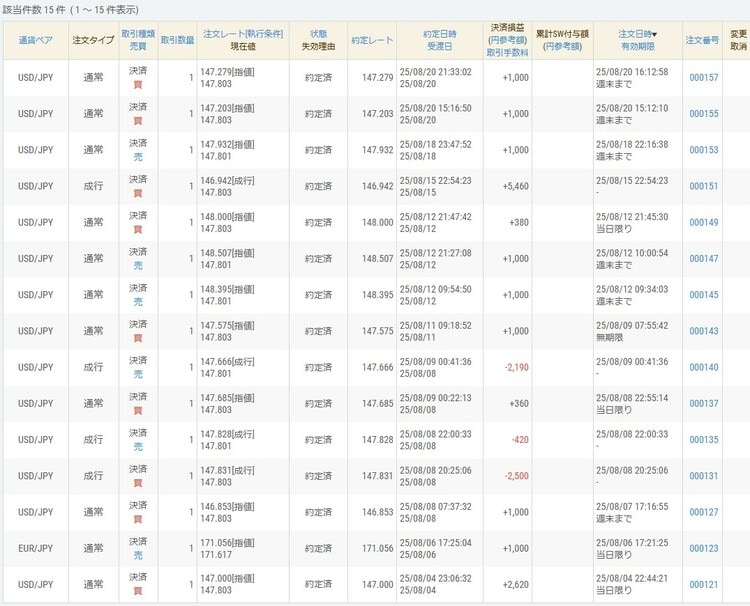This screenshot has height=606, width=750.
Task: Open order number 000155 link
Action: 704,114
